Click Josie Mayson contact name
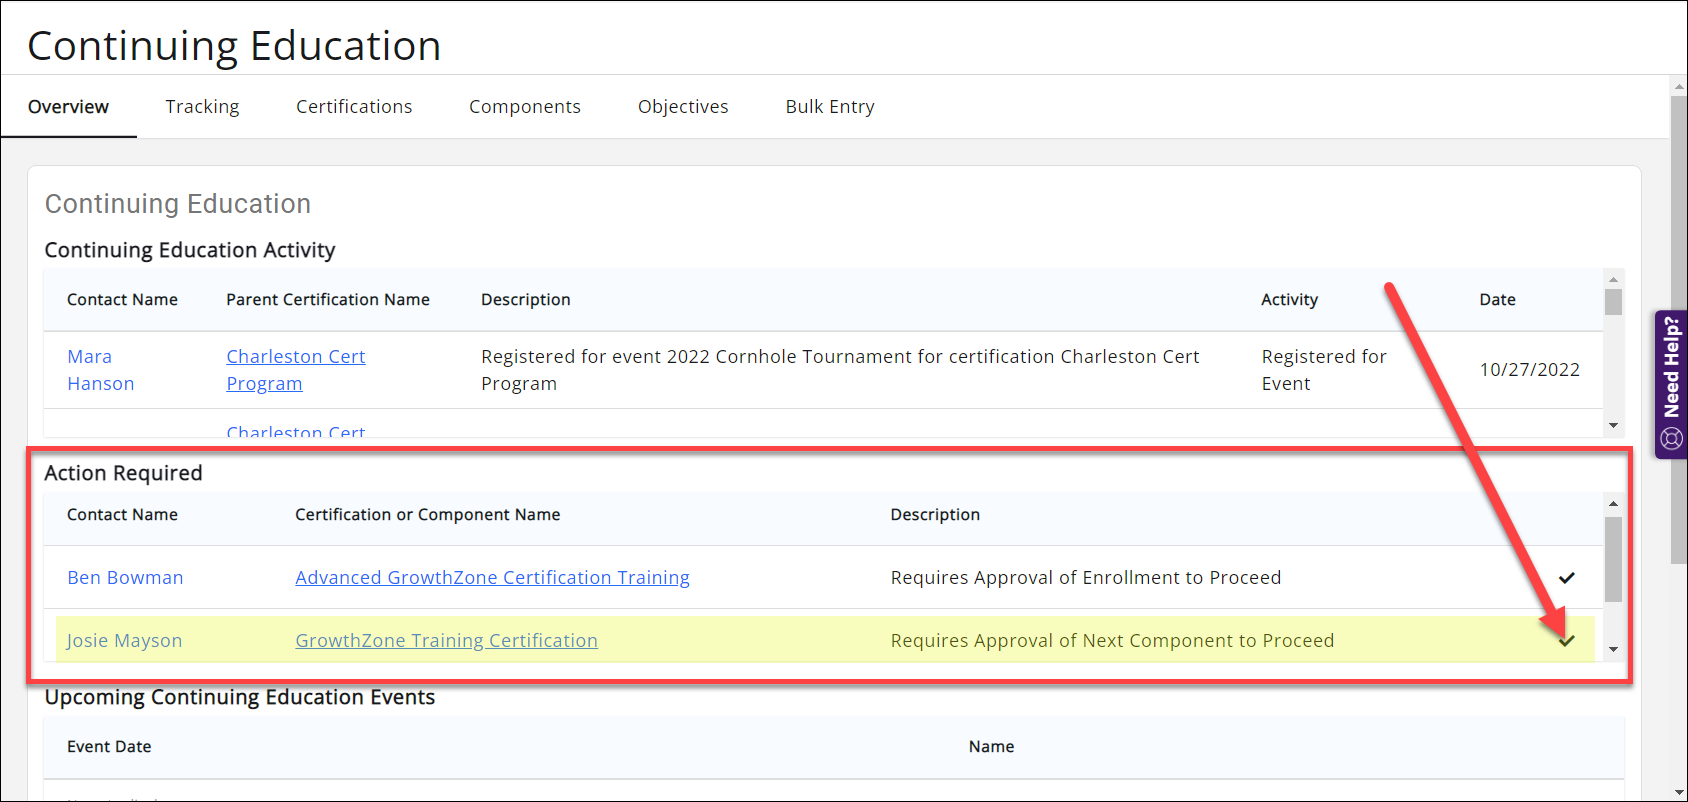The image size is (1688, 802). point(124,641)
